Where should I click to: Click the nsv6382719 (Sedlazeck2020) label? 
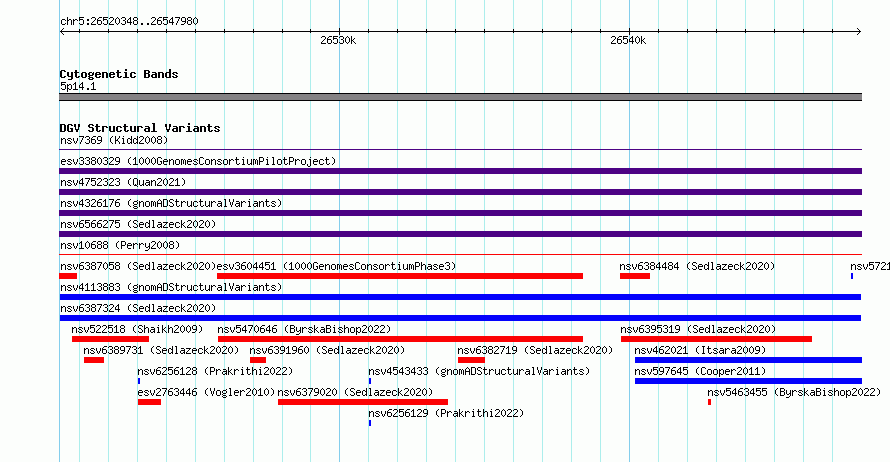click(535, 350)
